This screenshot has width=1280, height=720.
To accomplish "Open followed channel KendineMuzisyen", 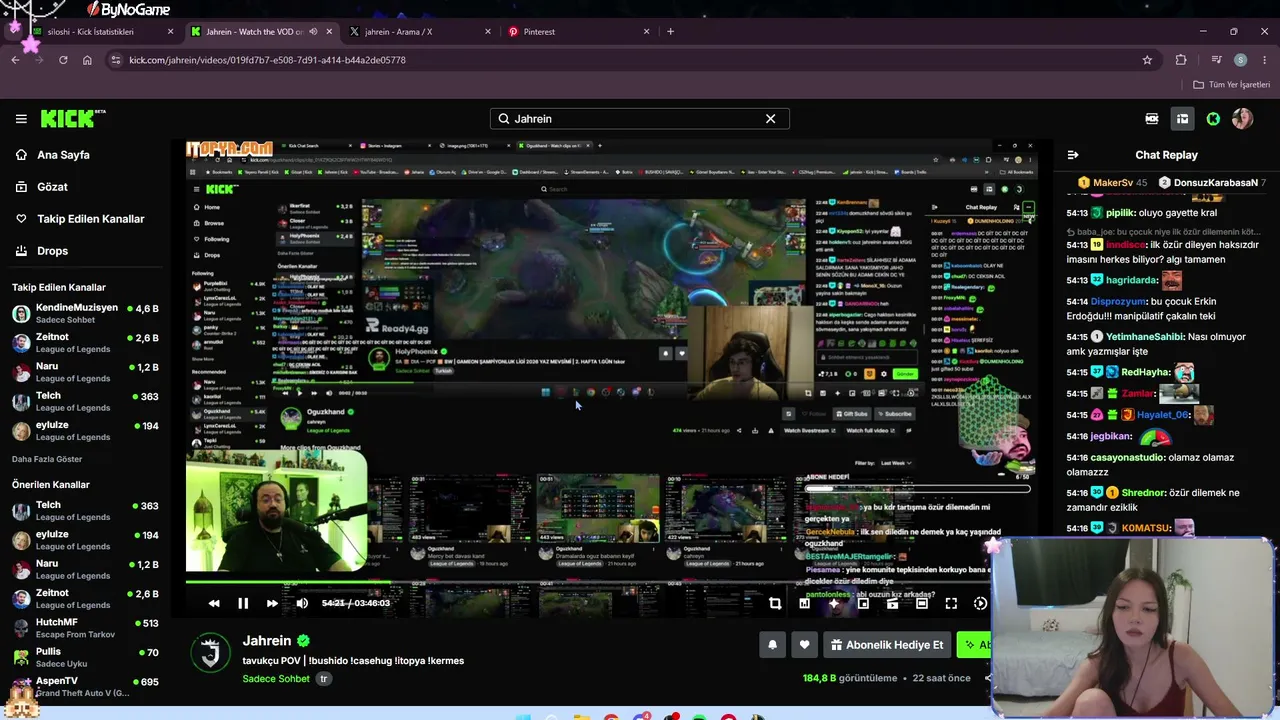I will pos(84,313).
